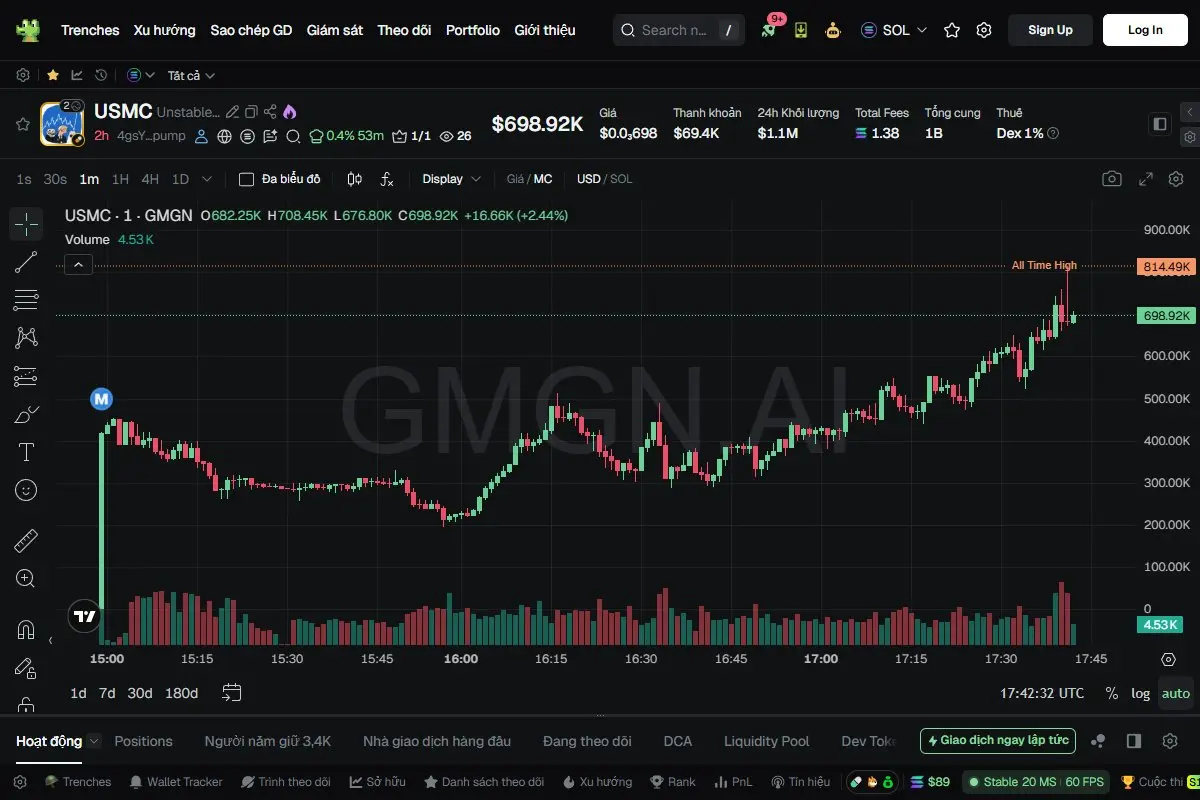Switch to the Liquidity Pool tab
Image resolution: width=1200 pixels, height=800 pixels.
click(767, 741)
